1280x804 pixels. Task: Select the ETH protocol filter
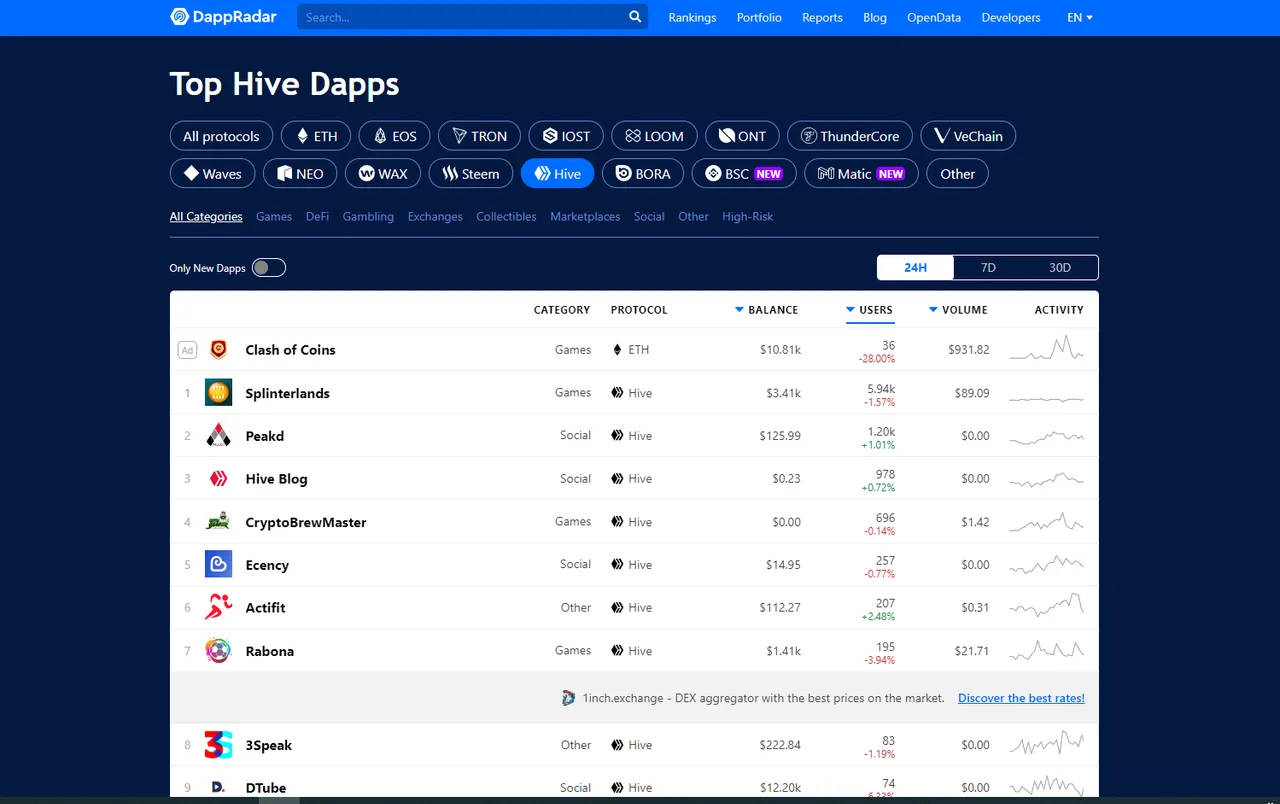[316, 136]
